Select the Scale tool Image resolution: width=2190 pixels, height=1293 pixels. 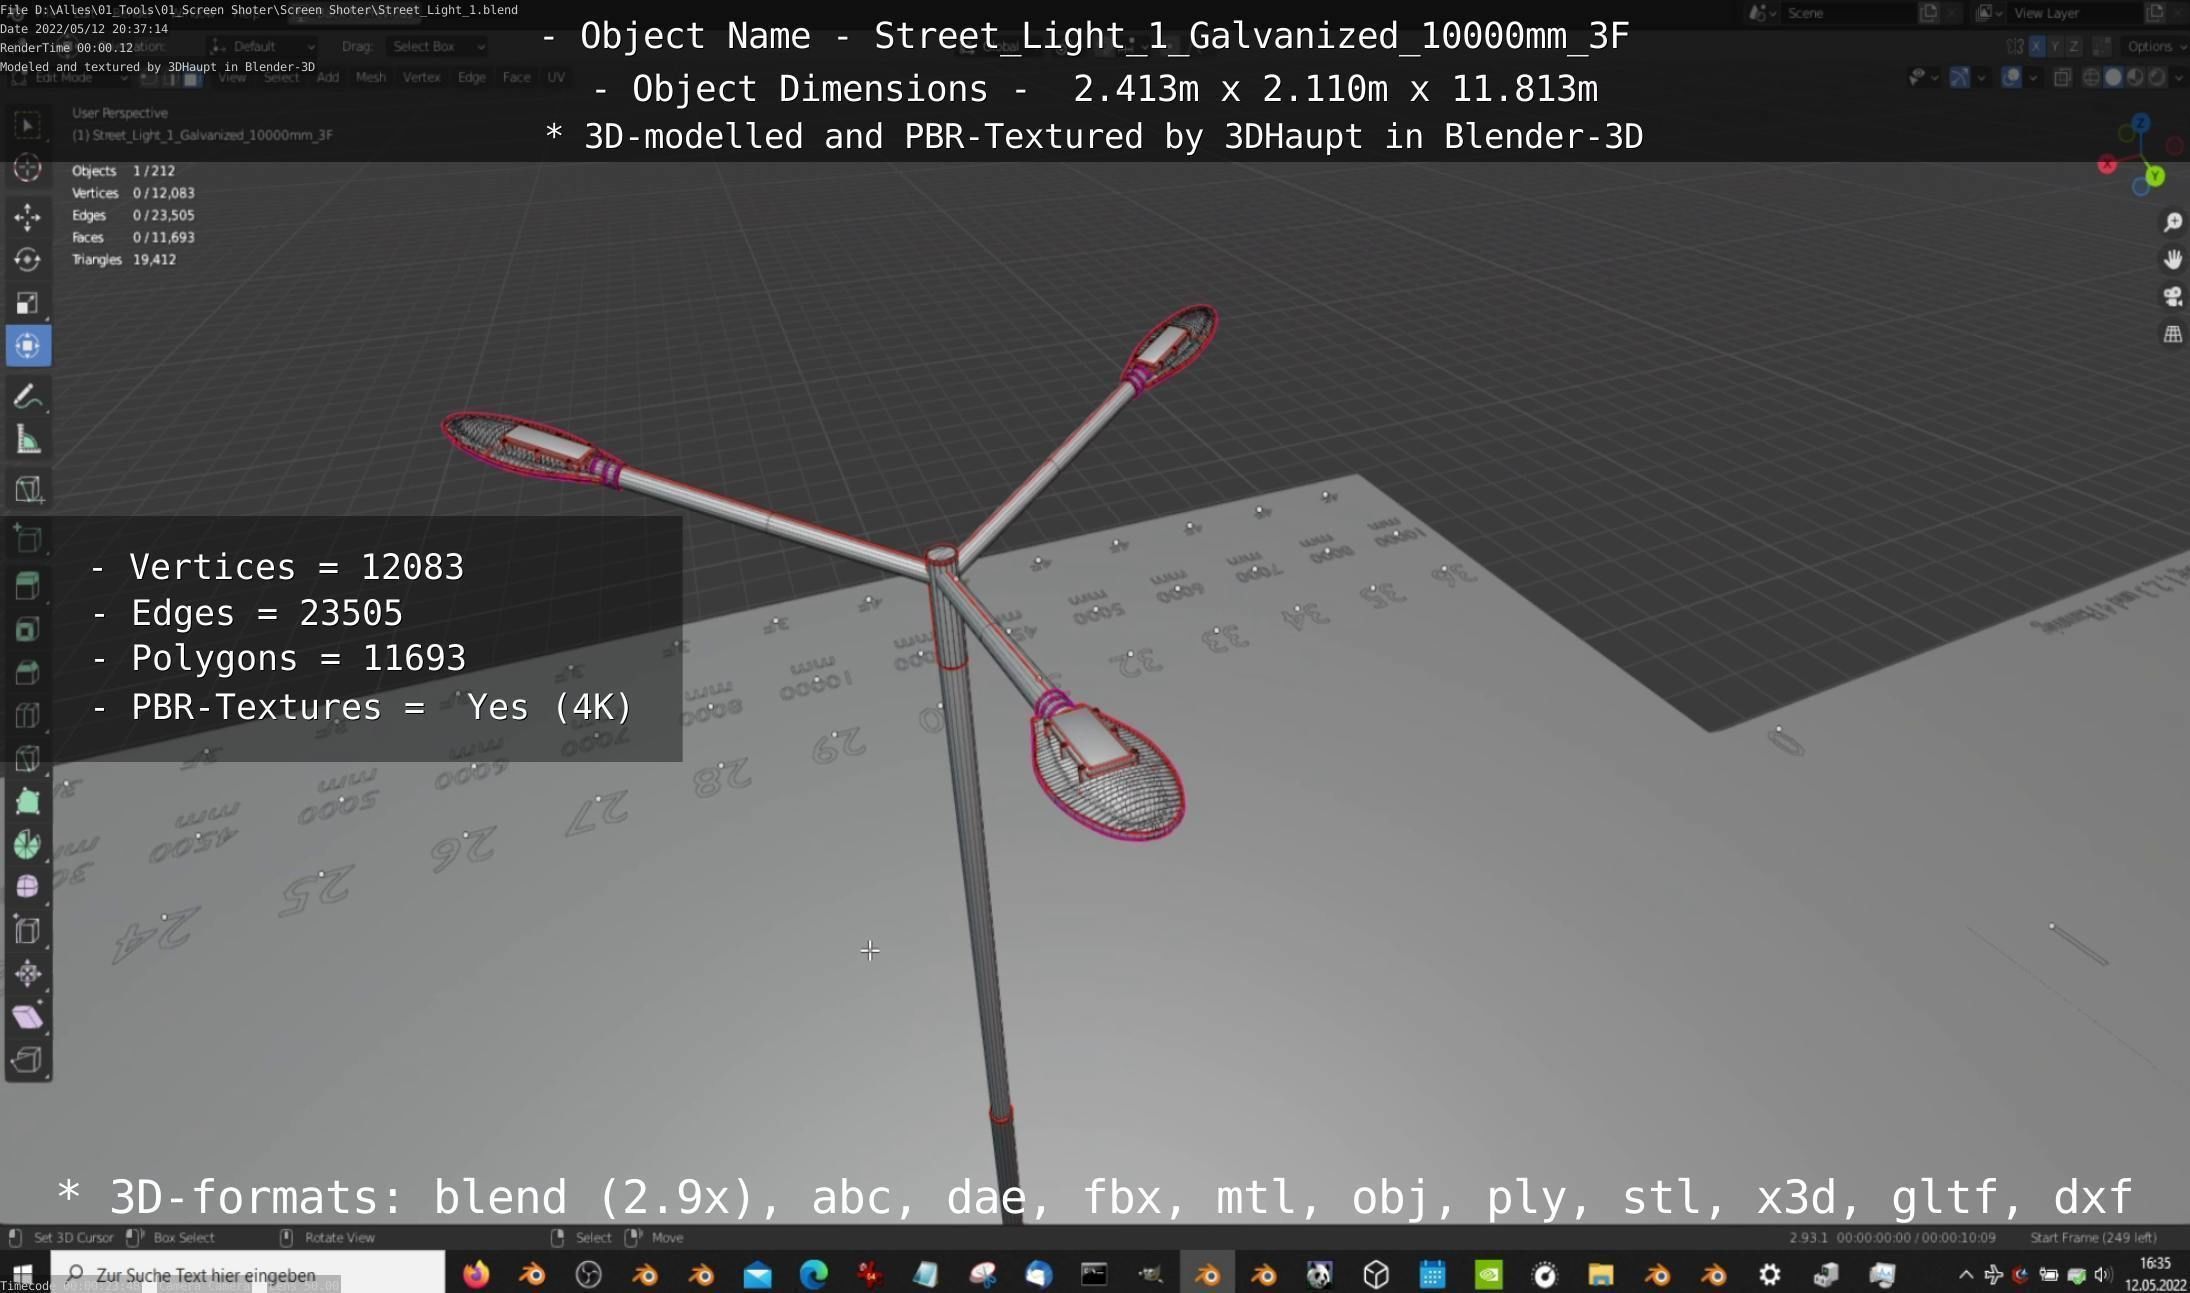[27, 303]
